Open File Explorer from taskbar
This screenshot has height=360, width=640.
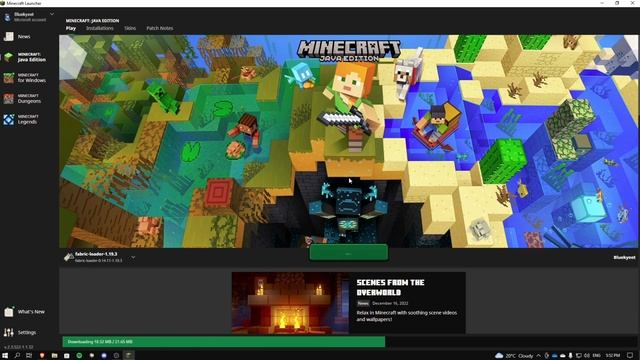pyautogui.click(x=54, y=356)
